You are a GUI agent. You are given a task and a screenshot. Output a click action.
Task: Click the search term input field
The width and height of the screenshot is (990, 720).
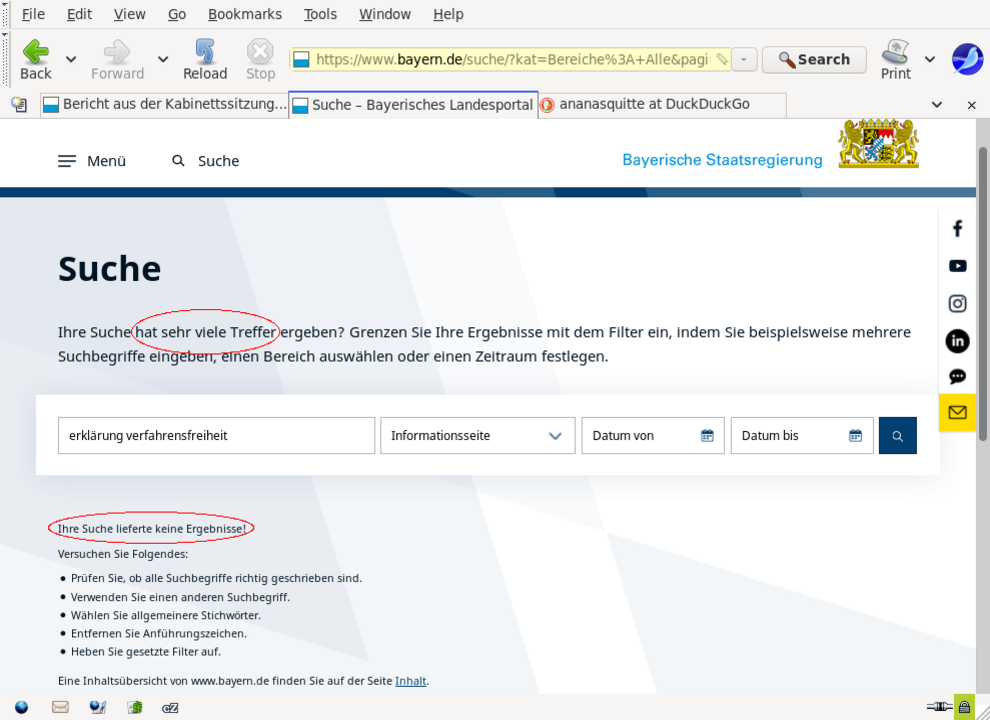216,436
